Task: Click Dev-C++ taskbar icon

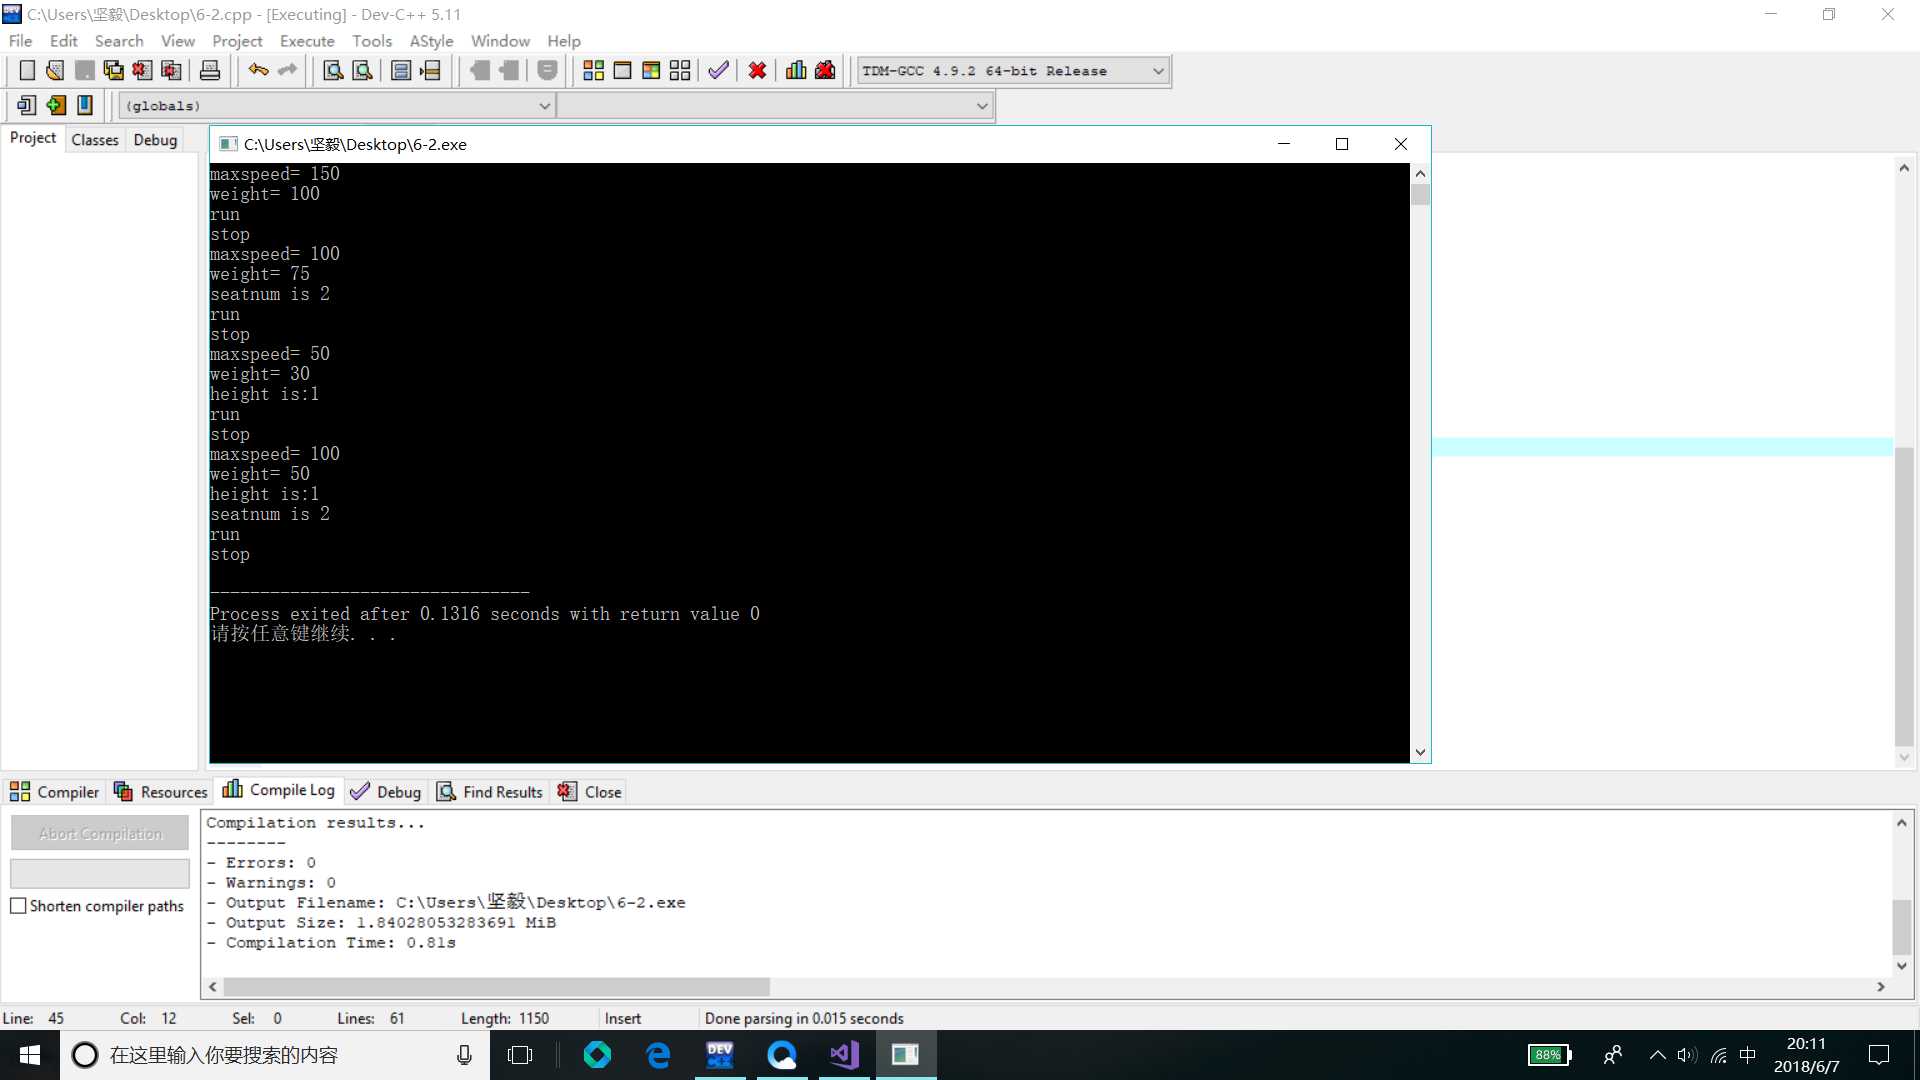Action: click(721, 1054)
